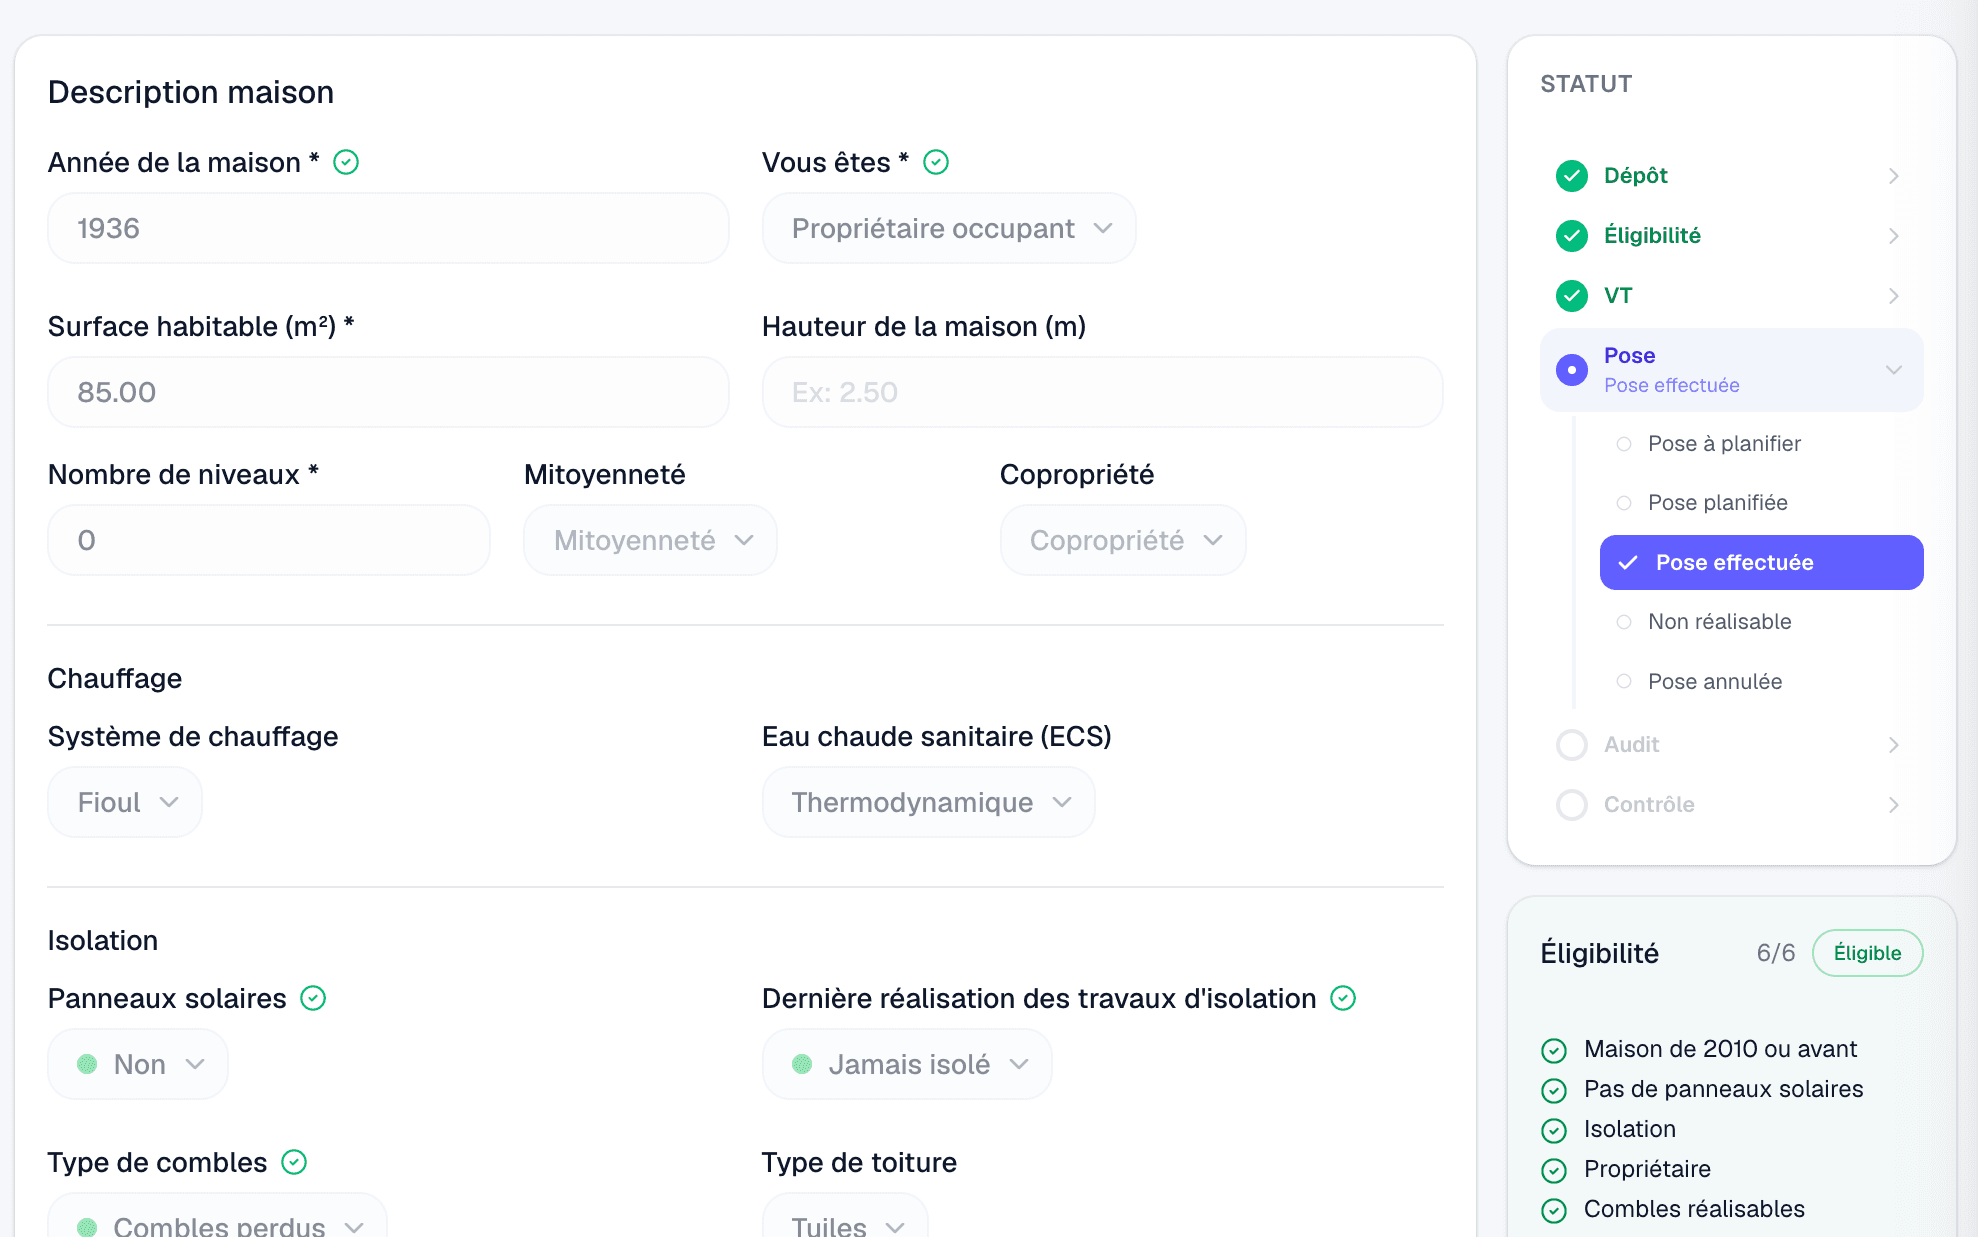Expand the Contrôle step chevron

1894,805
